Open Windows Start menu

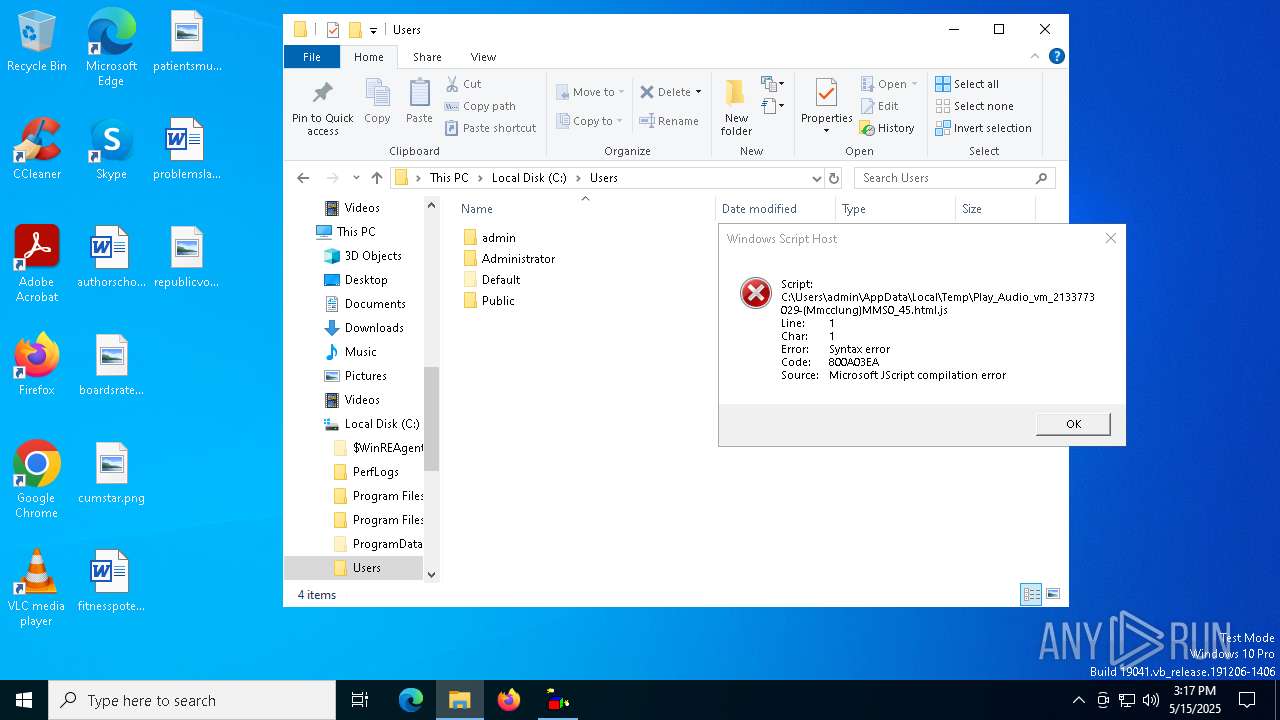(24, 700)
